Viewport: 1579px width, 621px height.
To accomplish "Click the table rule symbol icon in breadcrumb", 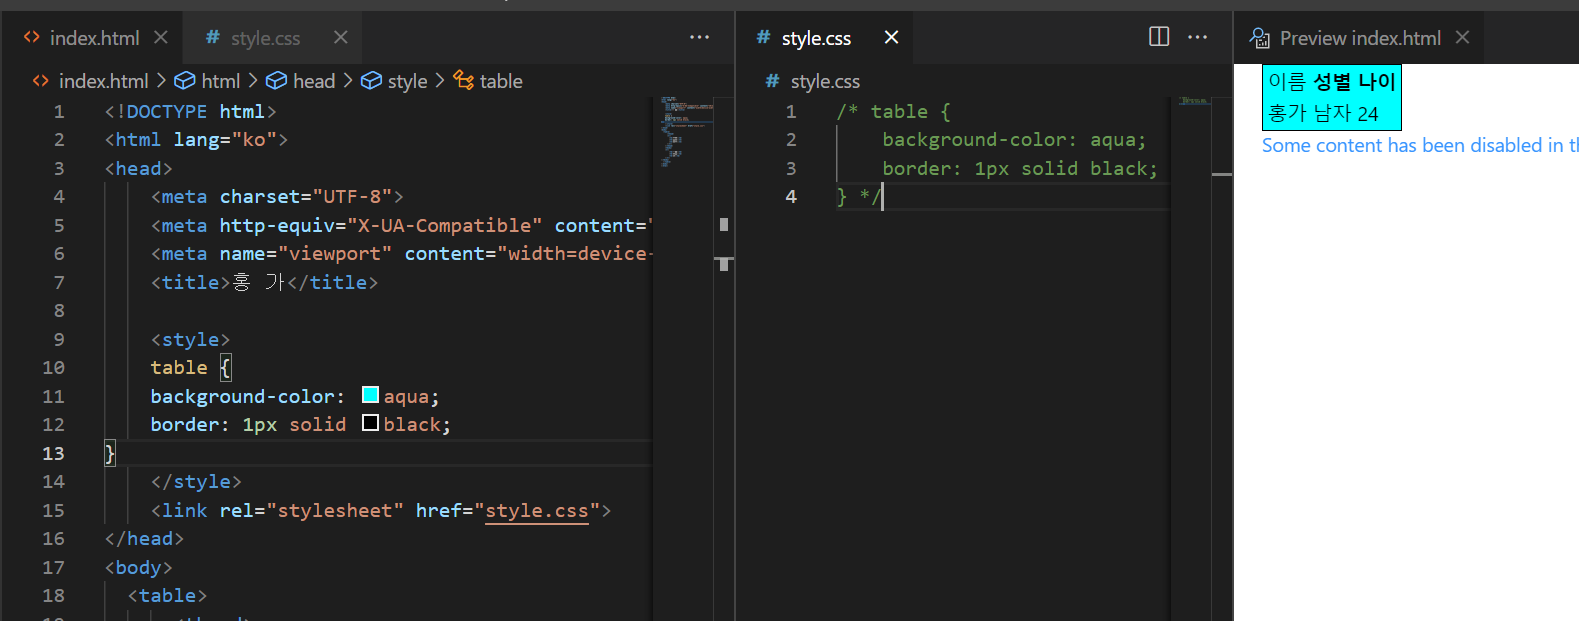I will [x=464, y=80].
